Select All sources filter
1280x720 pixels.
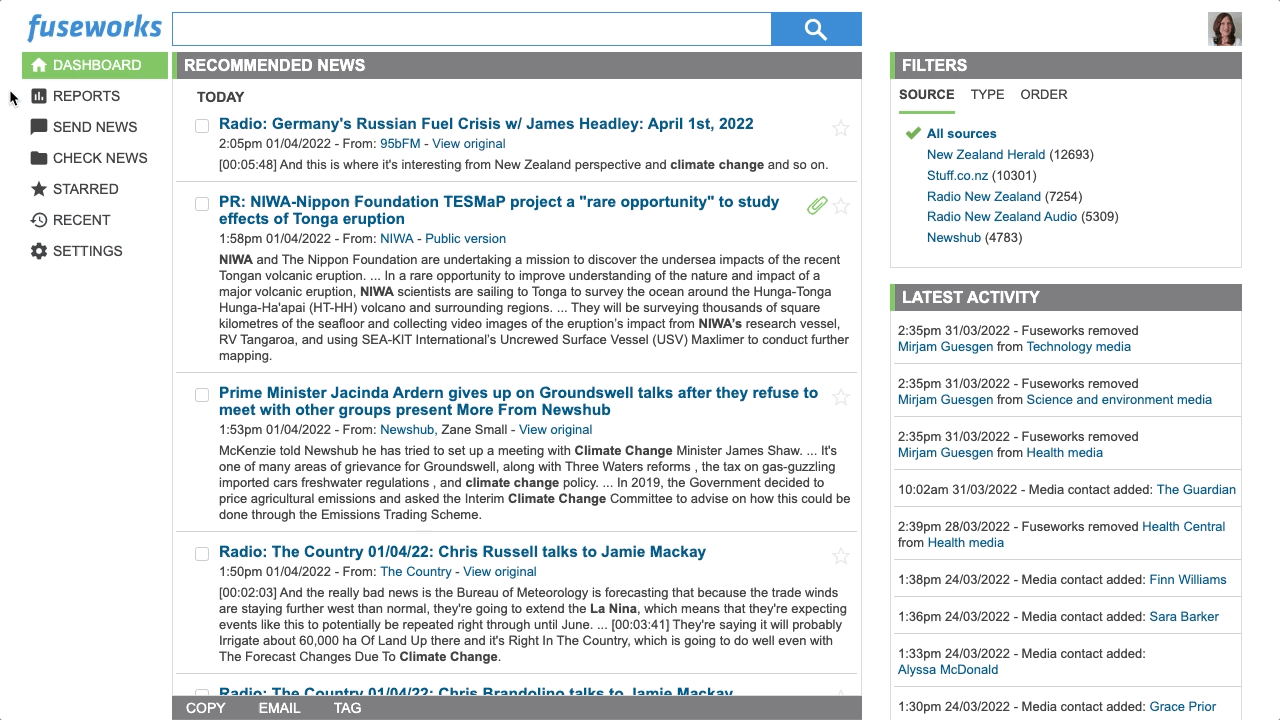coord(961,133)
